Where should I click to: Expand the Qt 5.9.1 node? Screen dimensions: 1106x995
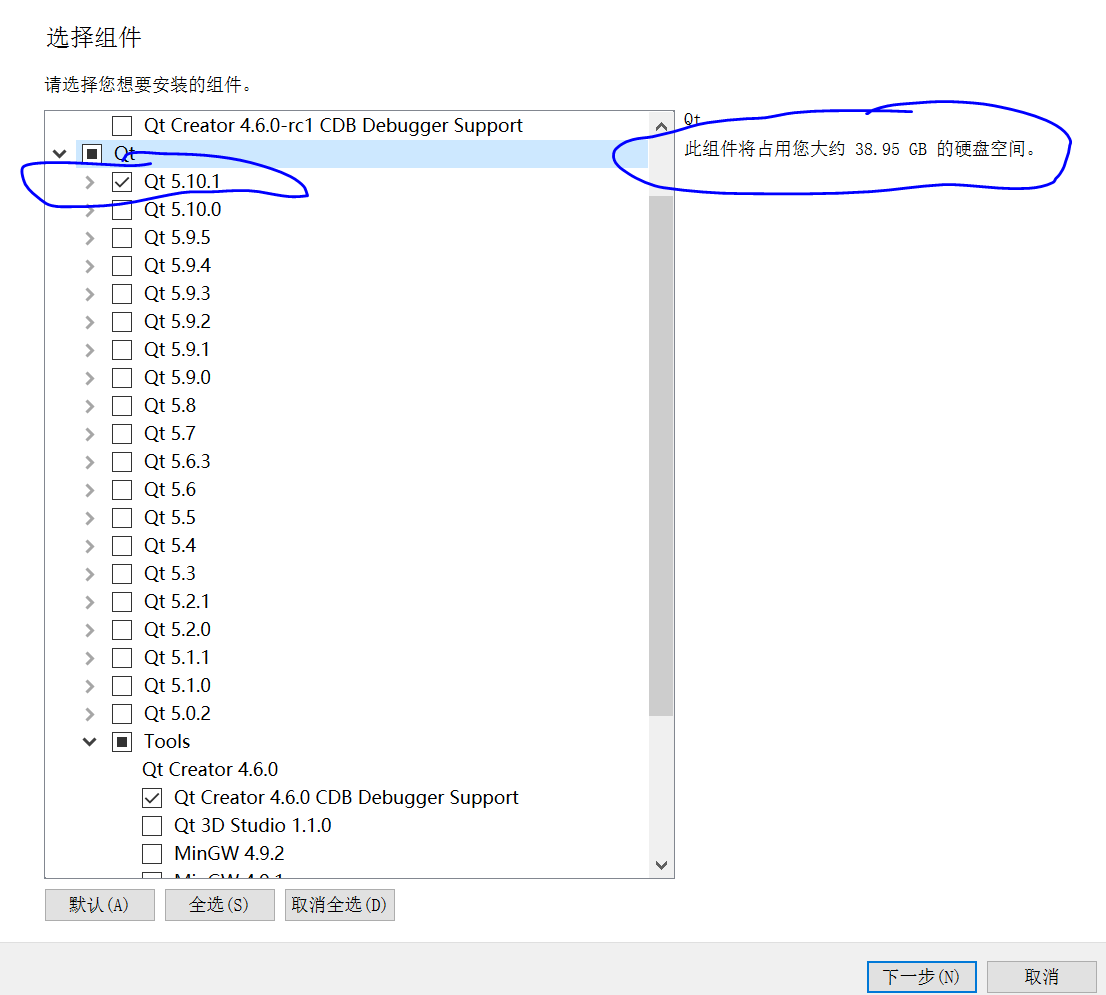coord(90,350)
